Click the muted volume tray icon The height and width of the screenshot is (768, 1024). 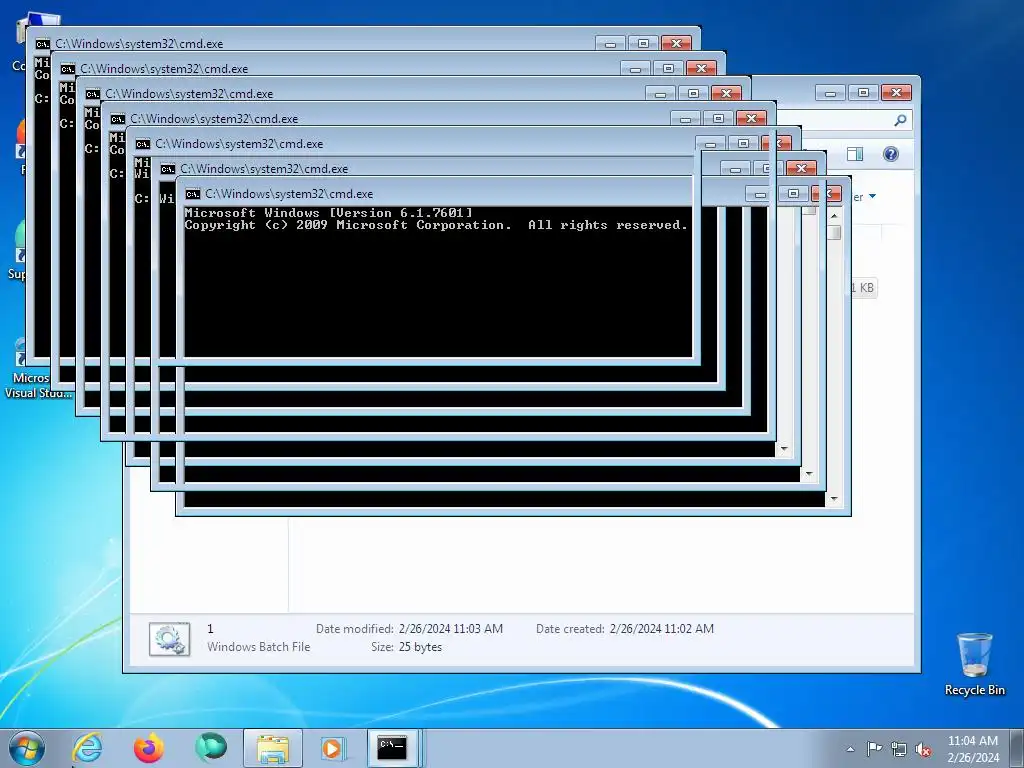923,749
